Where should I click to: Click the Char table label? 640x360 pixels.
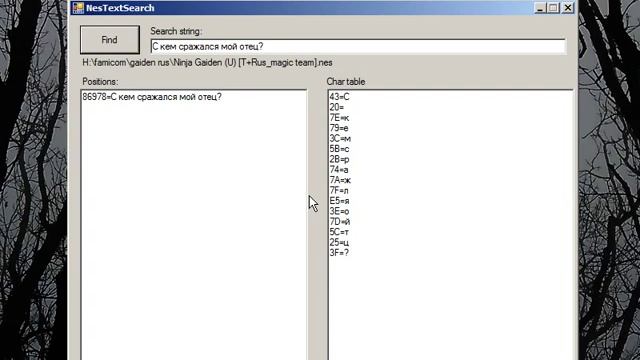[346, 82]
